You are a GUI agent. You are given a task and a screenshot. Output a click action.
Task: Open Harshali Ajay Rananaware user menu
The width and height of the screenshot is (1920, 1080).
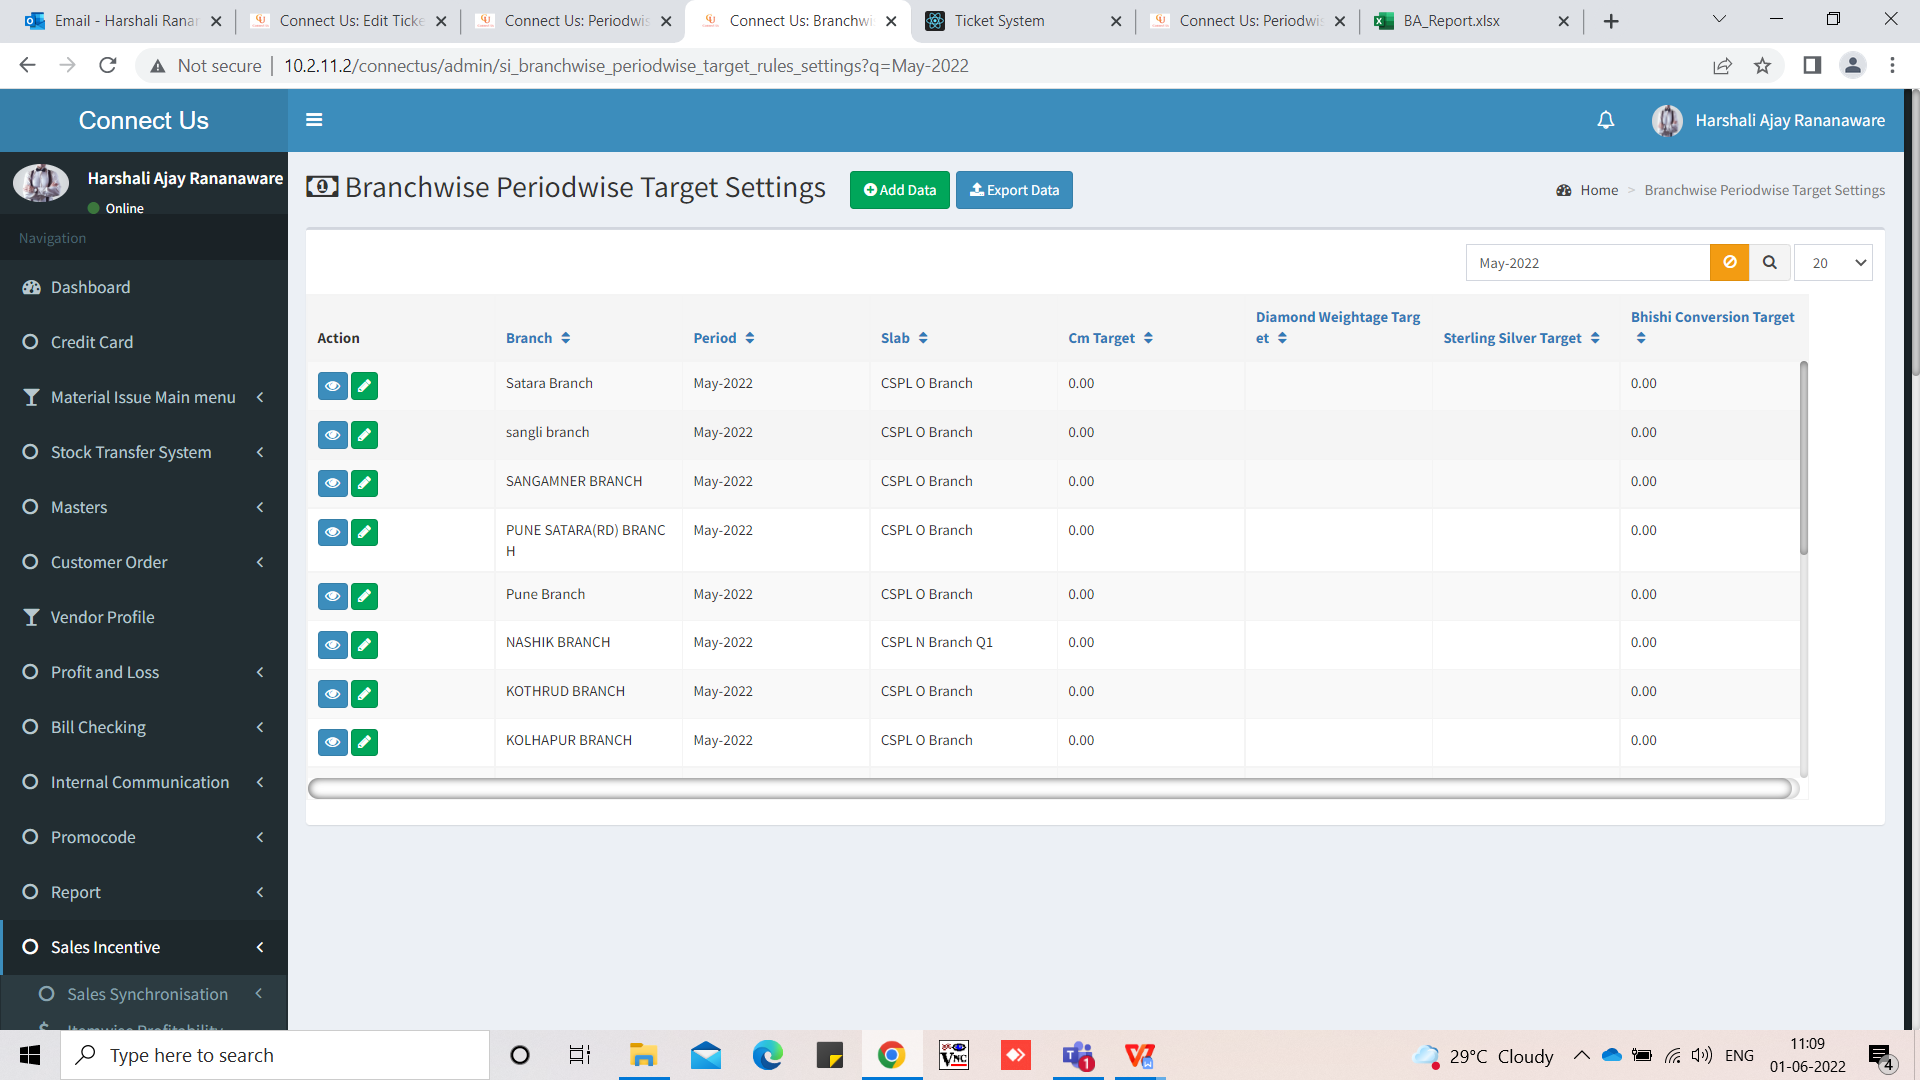(x=1769, y=120)
